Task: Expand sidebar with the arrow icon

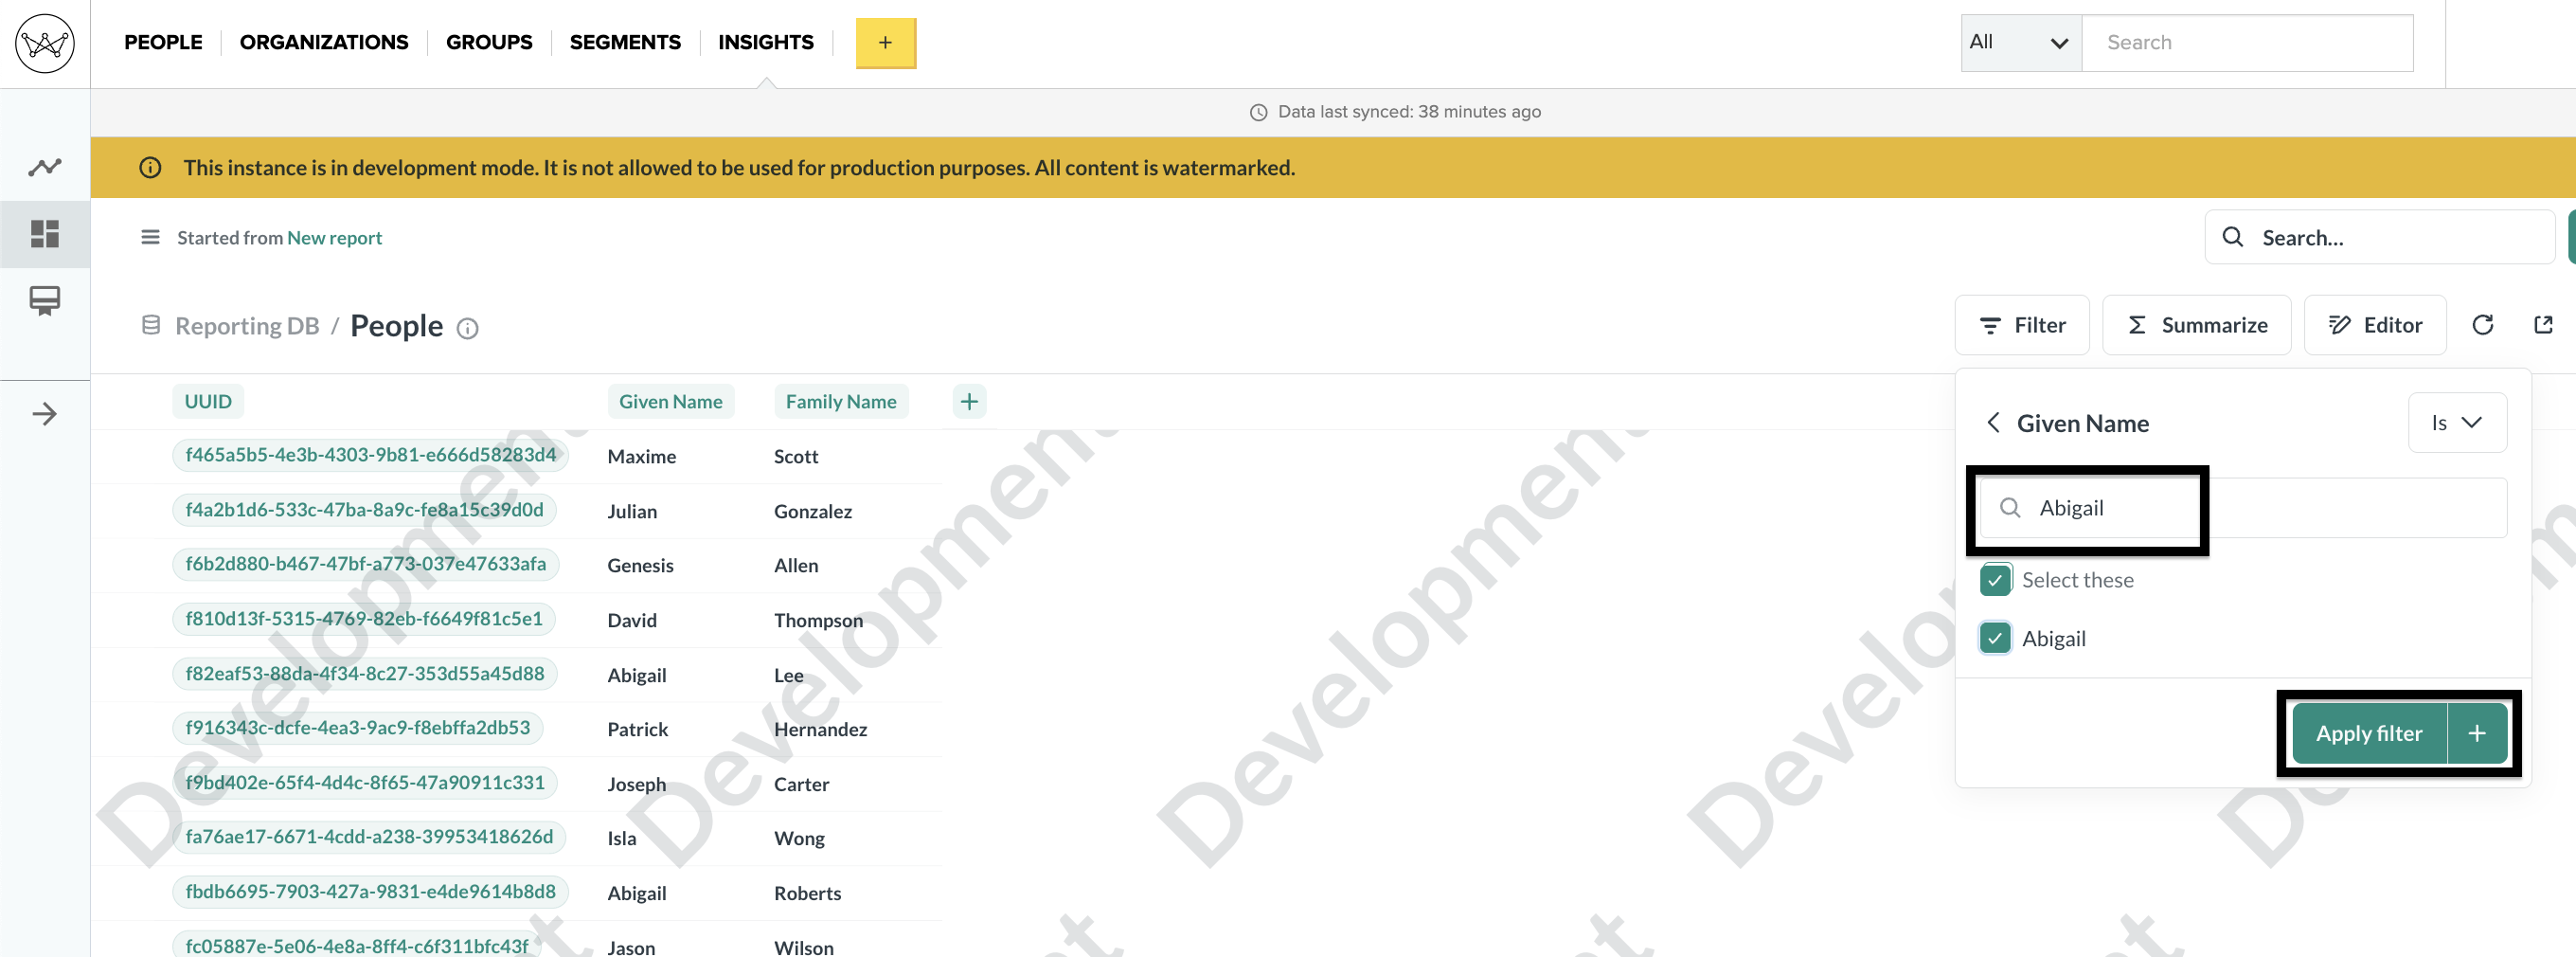Action: [45, 414]
